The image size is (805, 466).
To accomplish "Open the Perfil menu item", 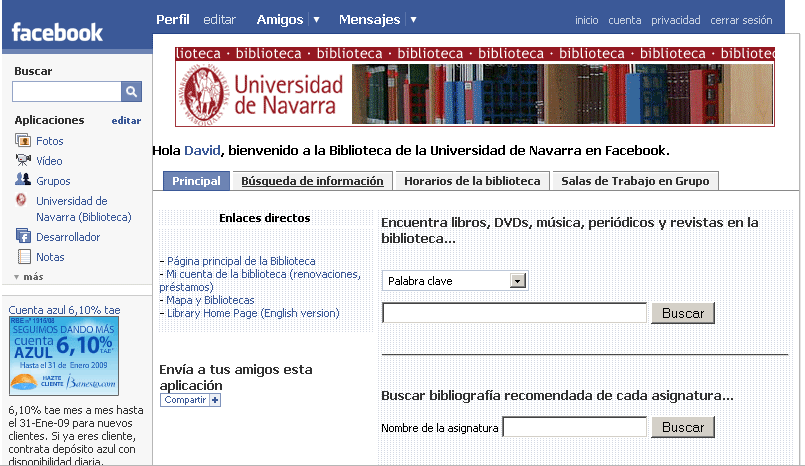I will 172,20.
